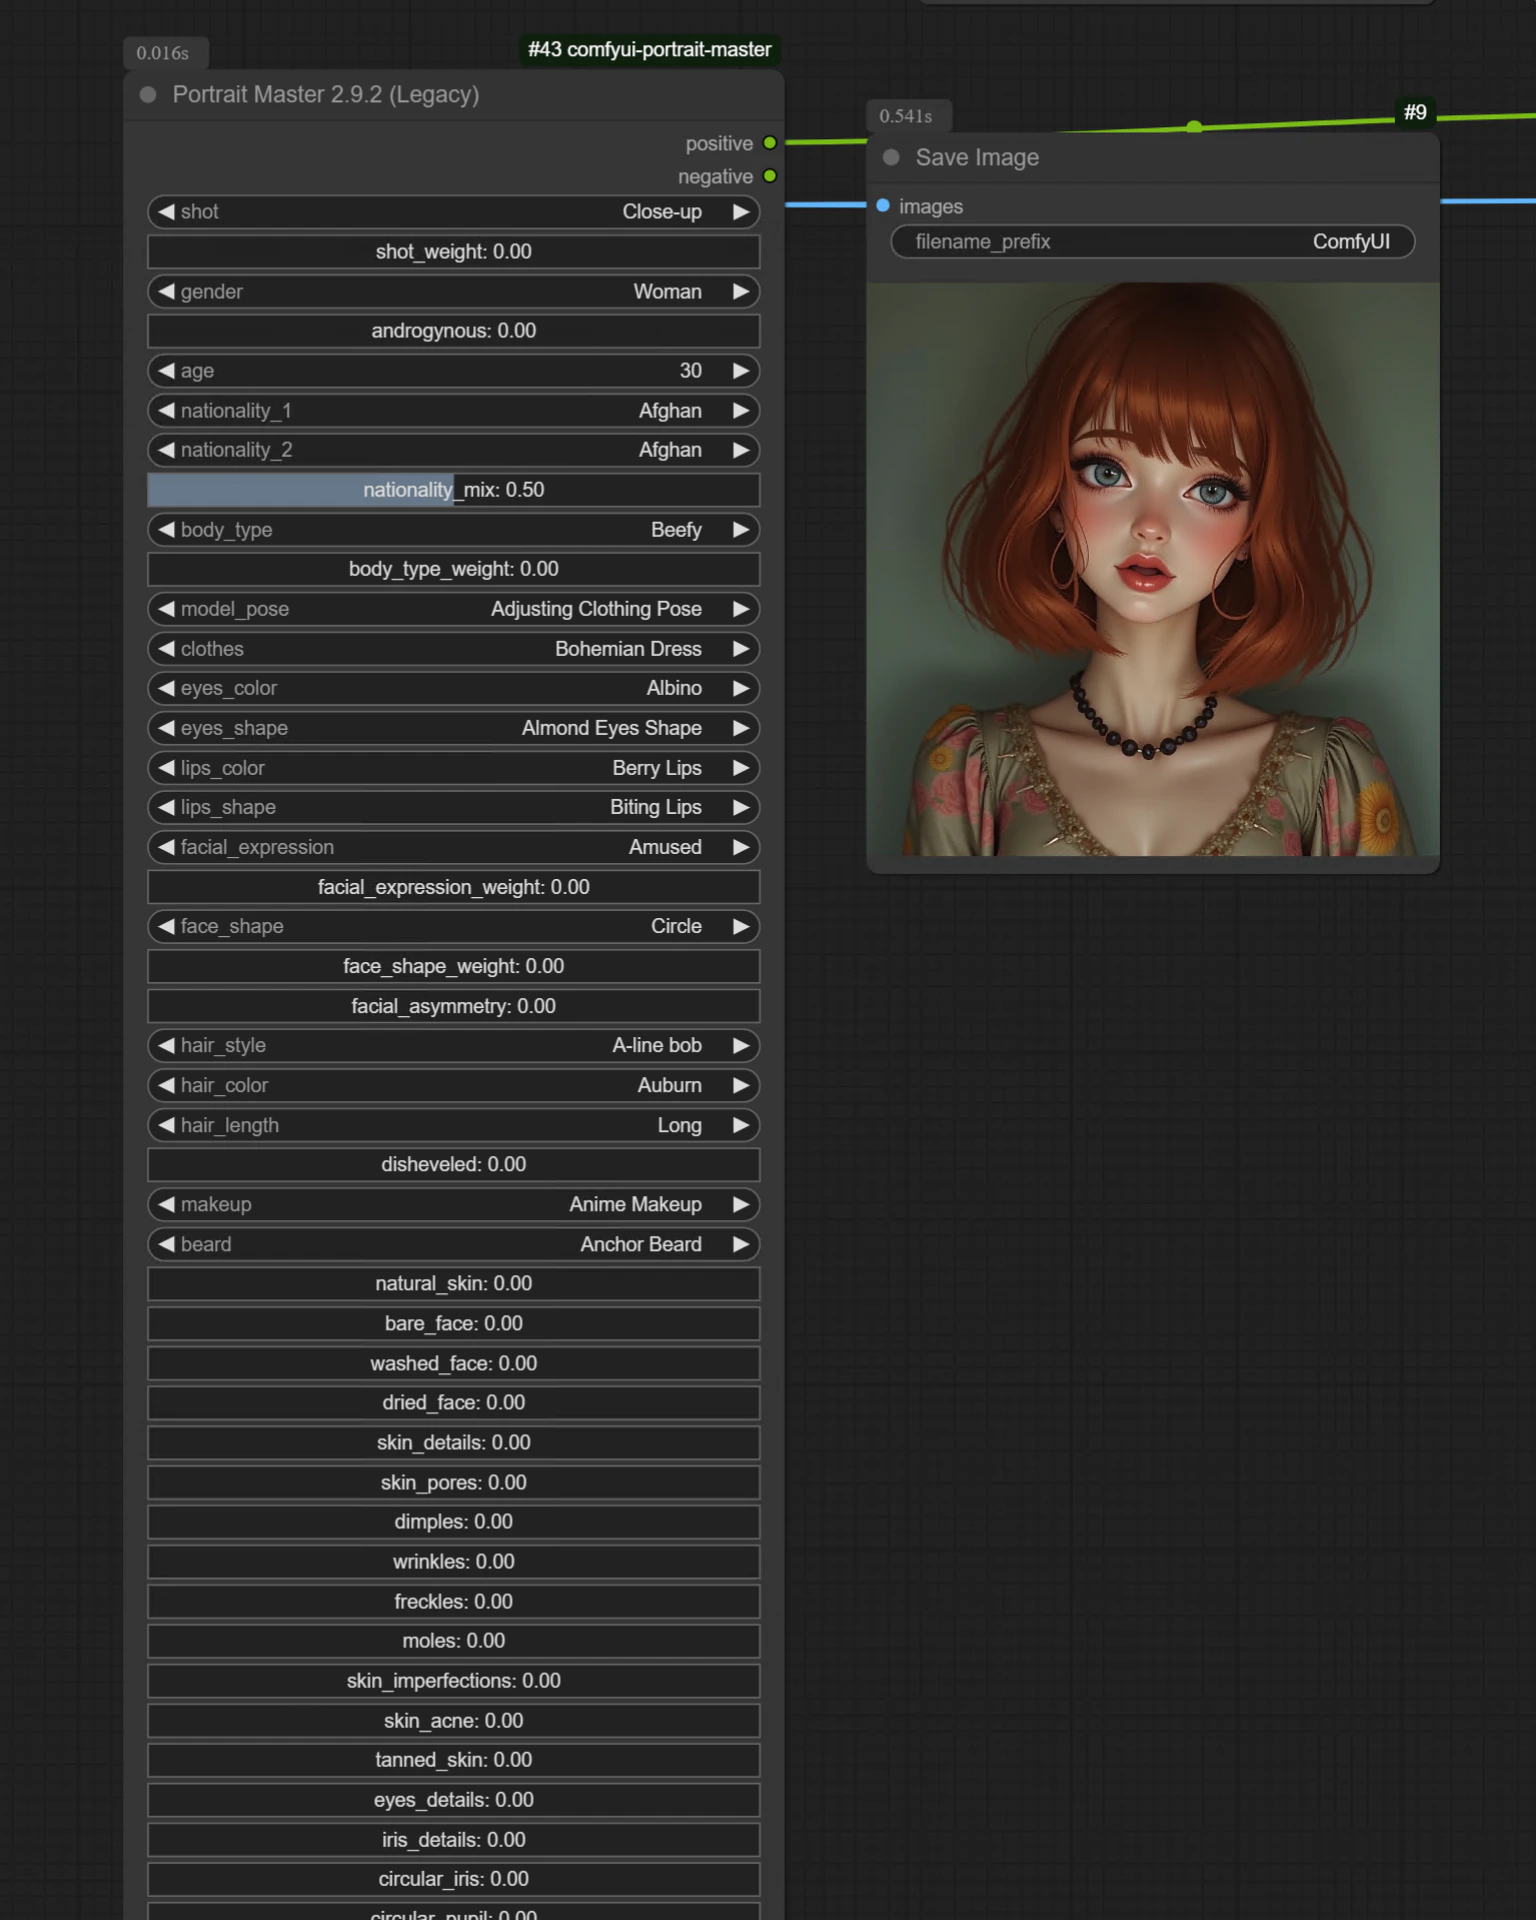Click the #9 node badge
Image resolution: width=1536 pixels, height=1920 pixels.
tap(1414, 113)
